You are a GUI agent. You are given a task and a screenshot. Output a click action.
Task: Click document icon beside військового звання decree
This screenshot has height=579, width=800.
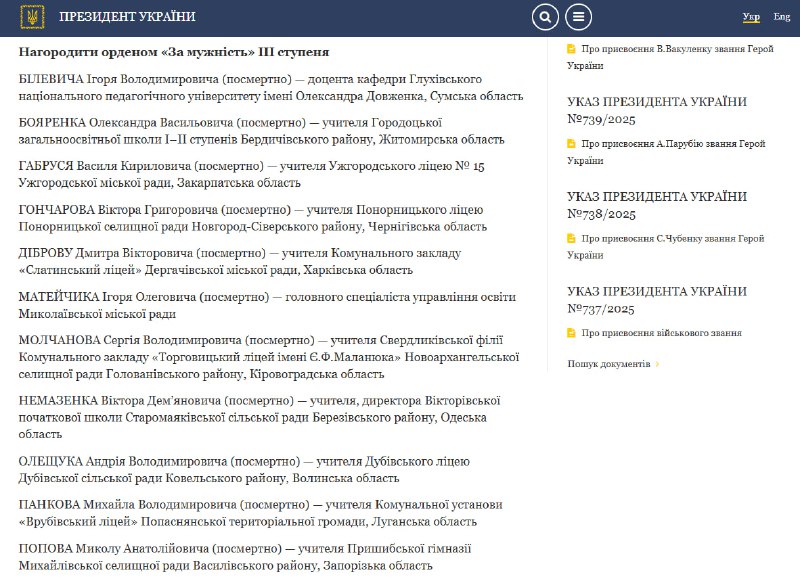pyautogui.click(x=571, y=333)
